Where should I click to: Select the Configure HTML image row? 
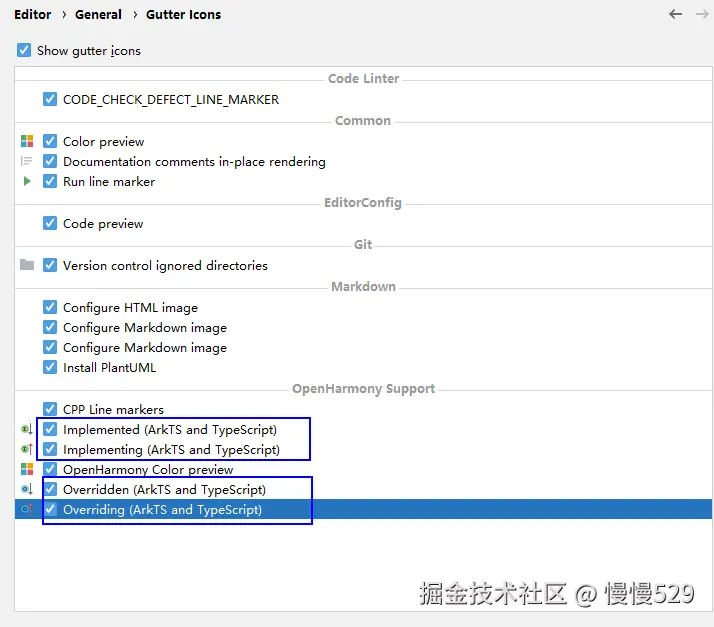click(363, 307)
